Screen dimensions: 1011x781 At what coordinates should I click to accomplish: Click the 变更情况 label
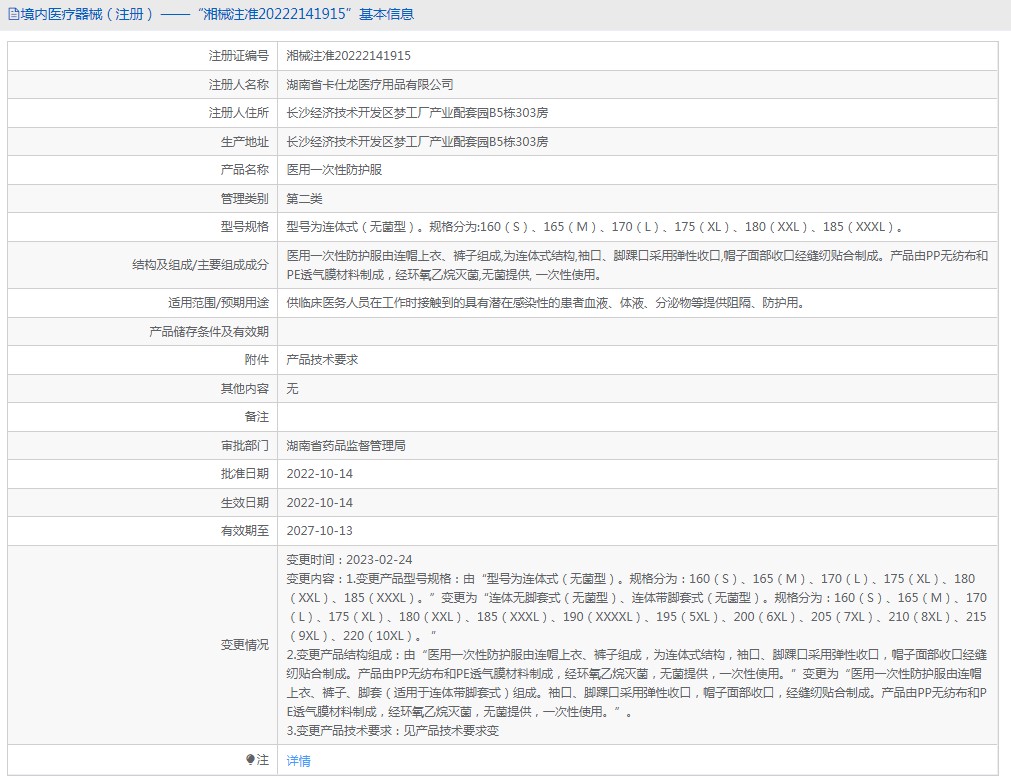coord(244,645)
